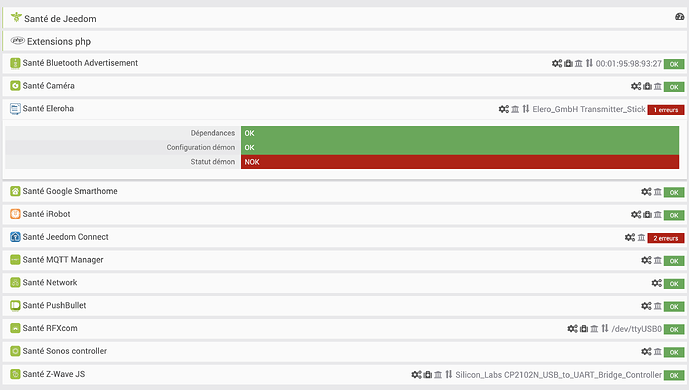Screen dimensions: 689x390
Task: Expand the Santé Jeedom Connect section
Action: pyautogui.click(x=344, y=237)
